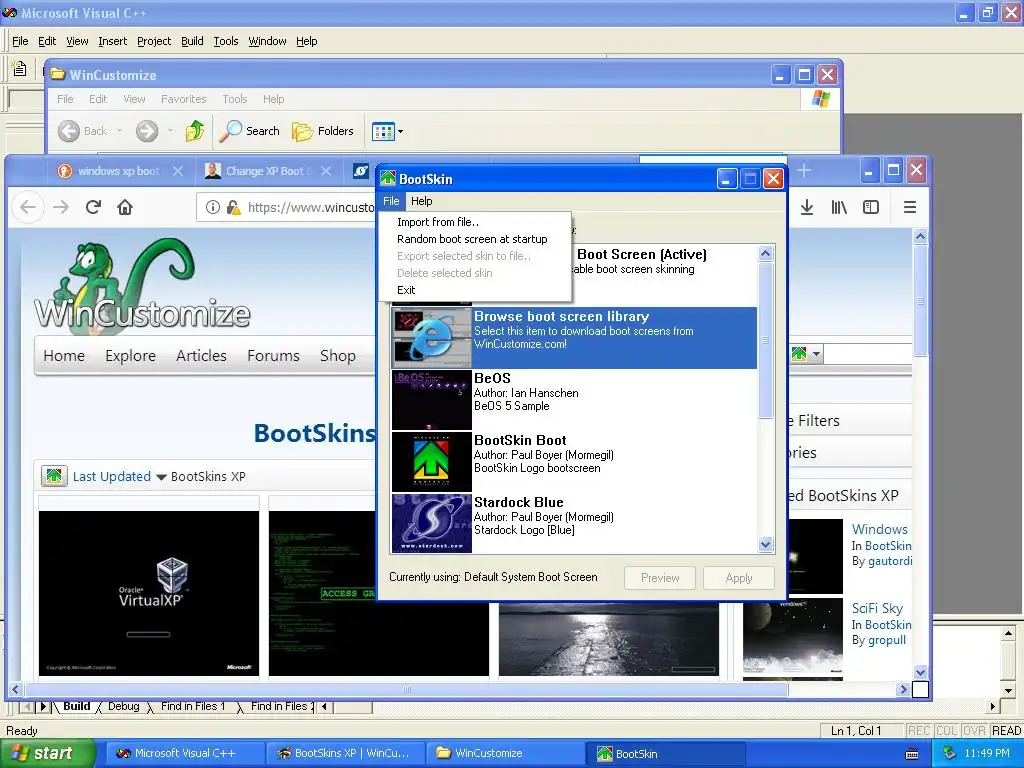Image resolution: width=1024 pixels, height=768 pixels.
Task: Reload the page in Firefox
Action: (93, 207)
